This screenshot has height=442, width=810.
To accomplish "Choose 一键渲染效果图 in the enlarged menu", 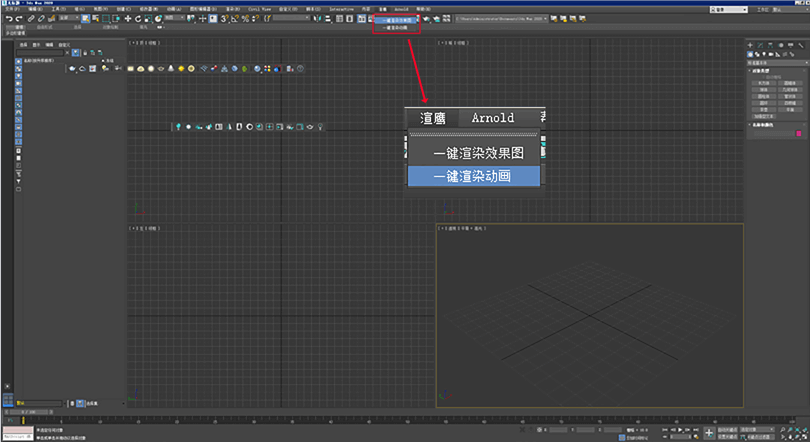I will [478, 154].
